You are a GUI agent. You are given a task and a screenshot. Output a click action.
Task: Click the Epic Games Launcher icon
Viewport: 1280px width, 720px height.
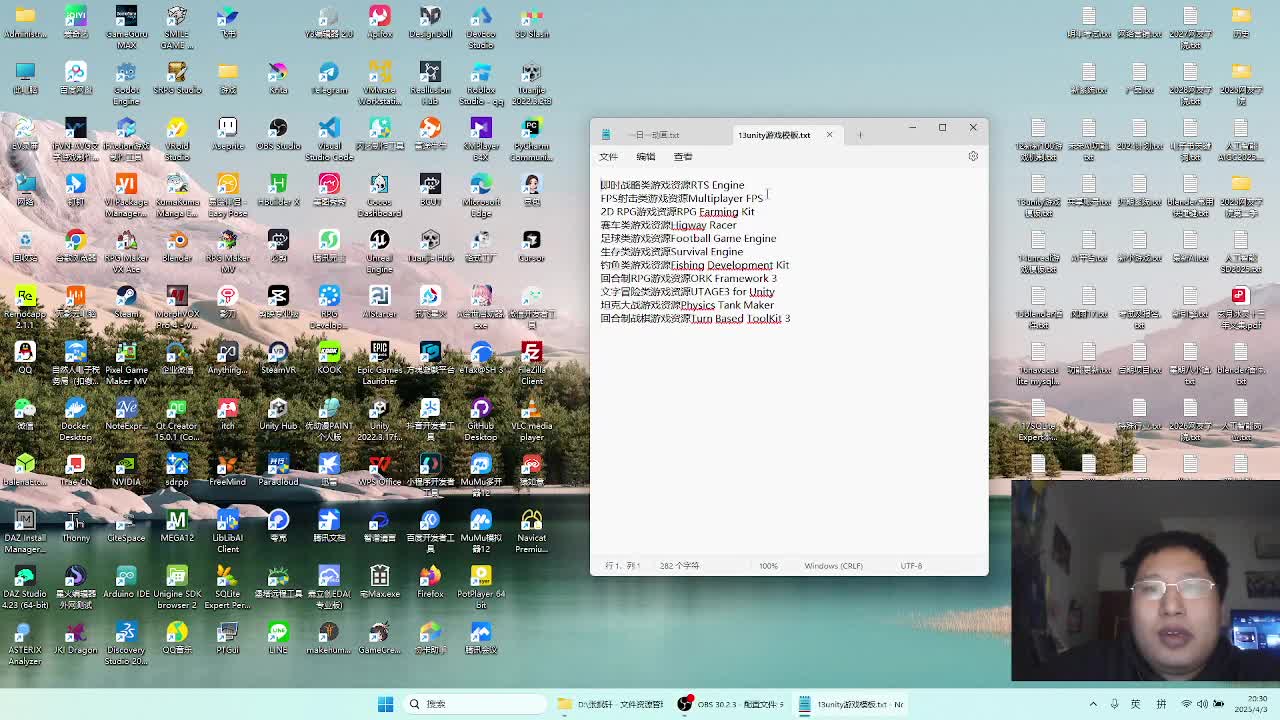[x=379, y=353]
